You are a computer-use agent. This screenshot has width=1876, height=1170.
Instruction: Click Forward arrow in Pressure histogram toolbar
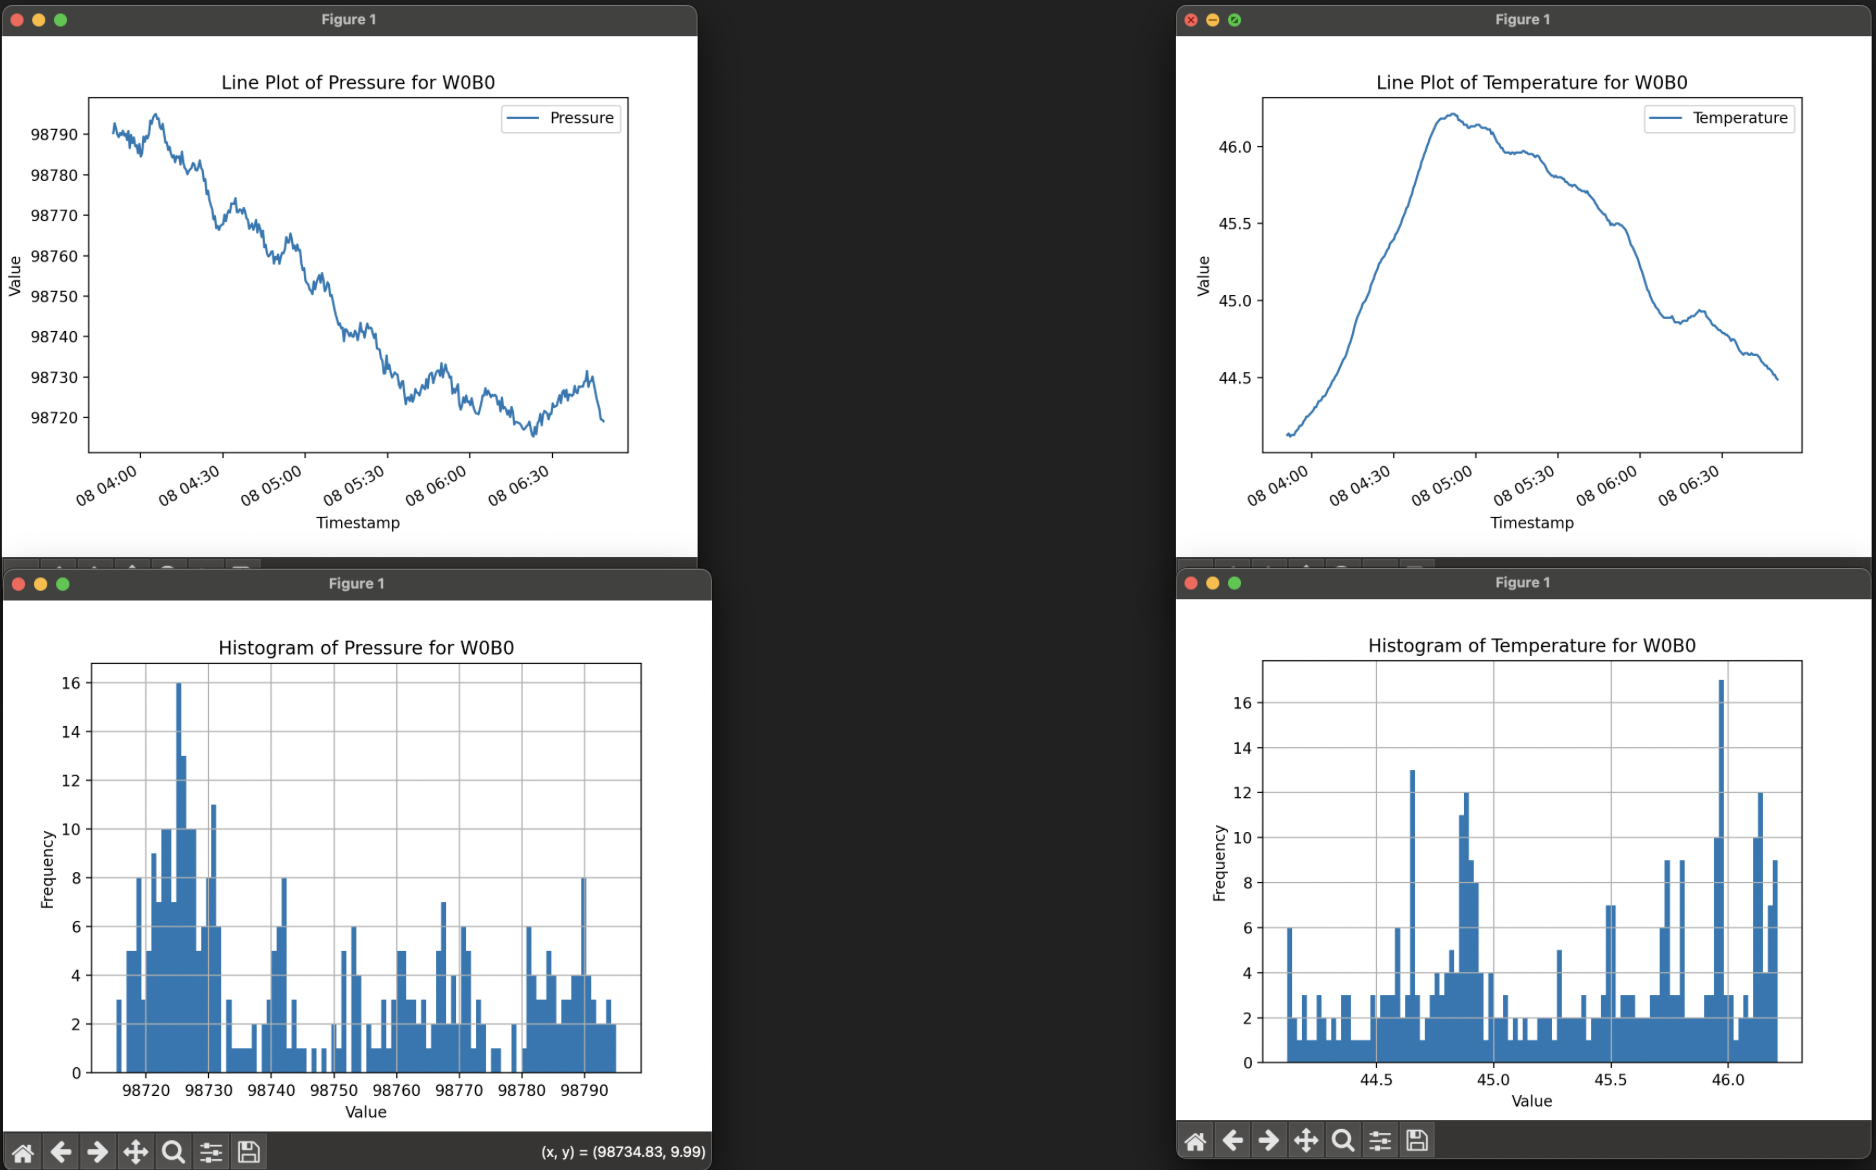pyautogui.click(x=98, y=1152)
